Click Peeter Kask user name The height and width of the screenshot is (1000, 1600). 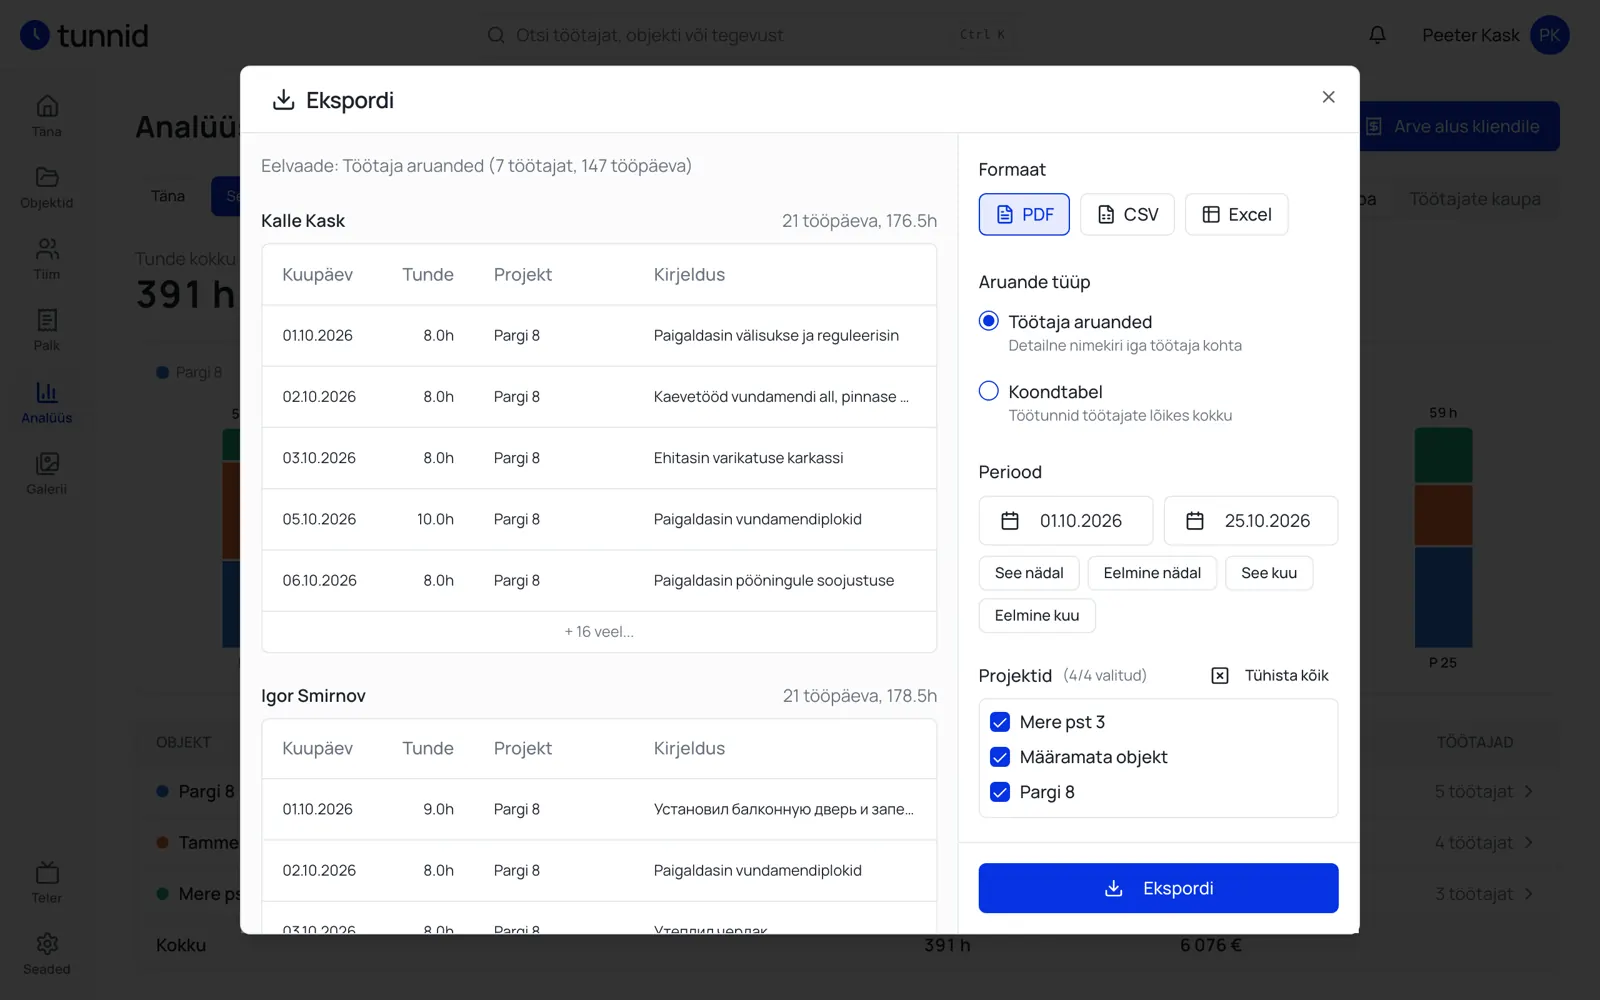click(x=1470, y=35)
